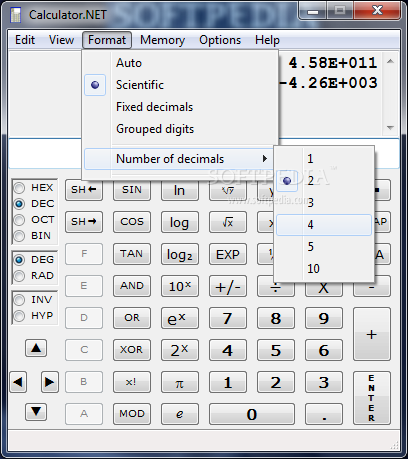Click the natural log ln key
This screenshot has width=408, height=459.
pyautogui.click(x=180, y=190)
